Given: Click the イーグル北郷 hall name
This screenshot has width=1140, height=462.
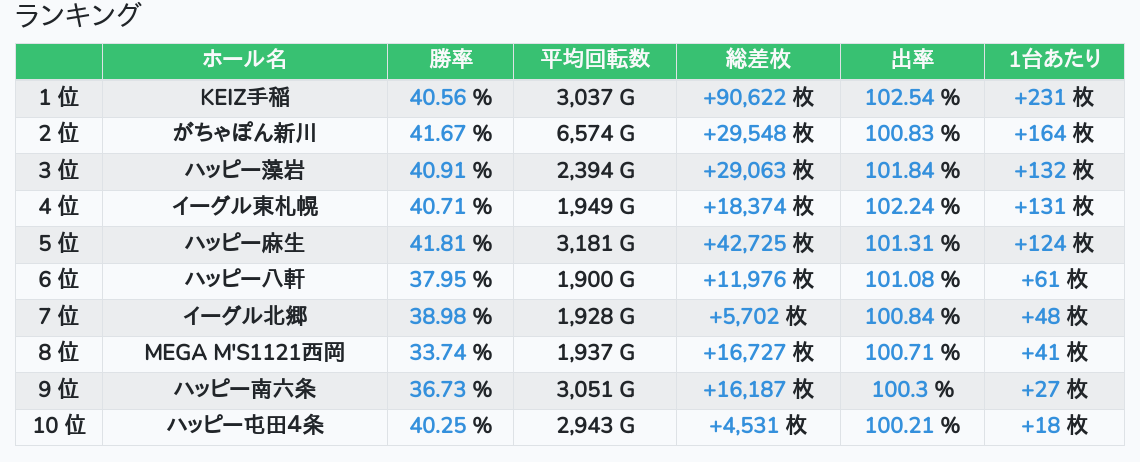Looking at the screenshot, I should click(245, 317).
